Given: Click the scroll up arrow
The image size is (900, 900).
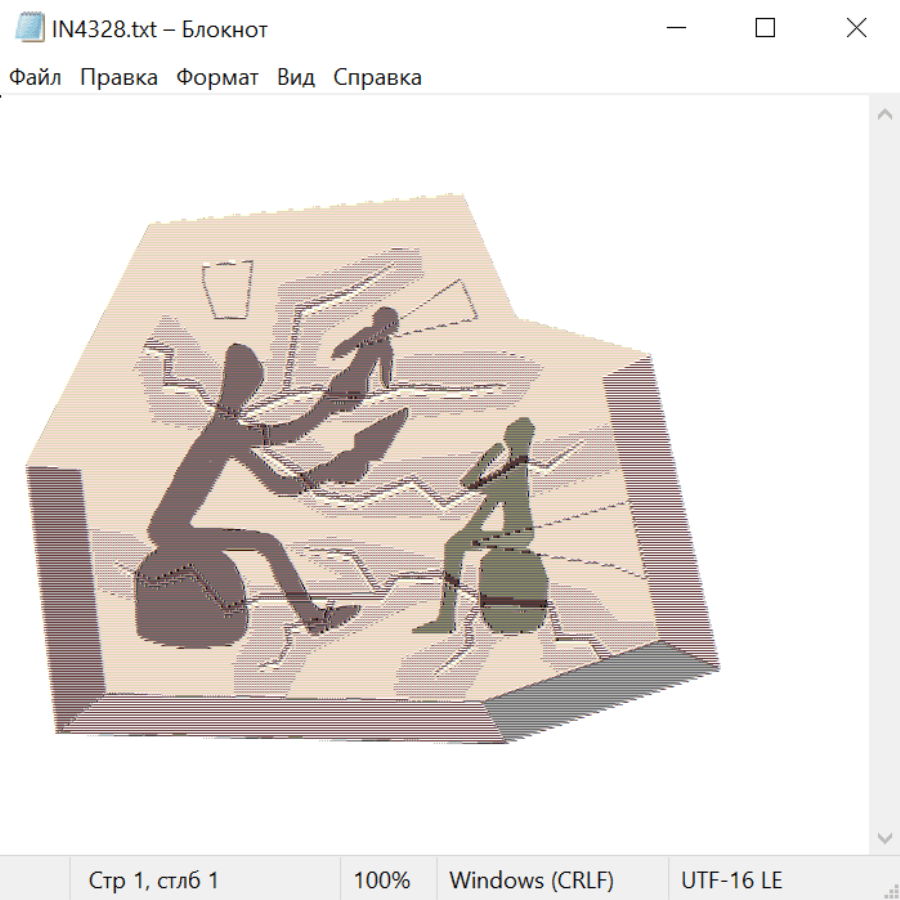Looking at the screenshot, I should pos(884,115).
